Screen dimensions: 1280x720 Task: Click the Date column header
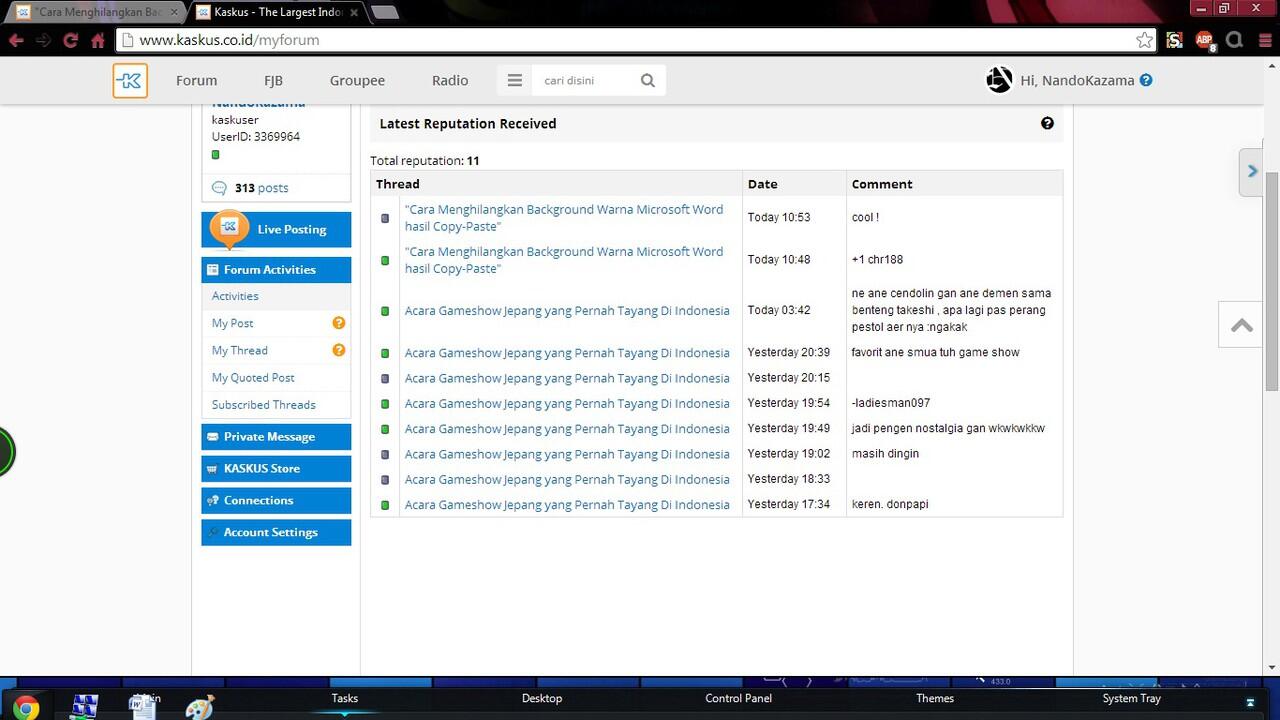click(762, 184)
